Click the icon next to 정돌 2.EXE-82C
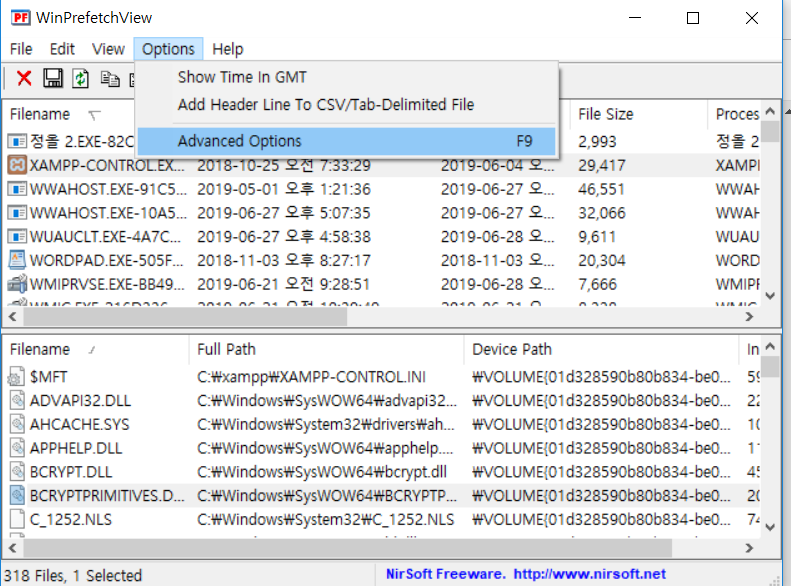The image size is (791, 586). coord(17,141)
